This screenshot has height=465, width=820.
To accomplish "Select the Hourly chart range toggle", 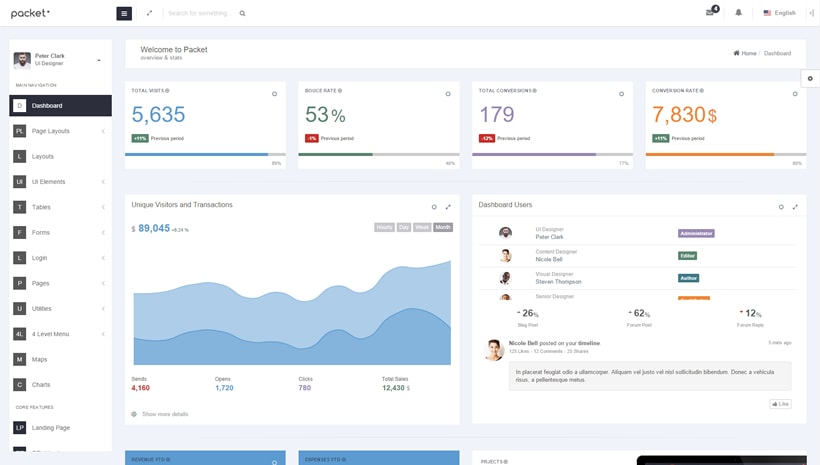I will pyautogui.click(x=384, y=227).
